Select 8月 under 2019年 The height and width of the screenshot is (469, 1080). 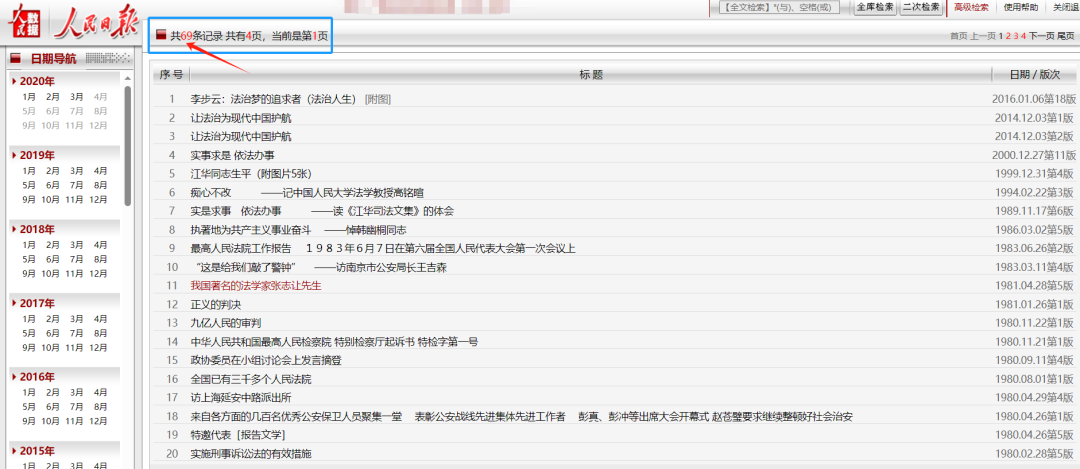click(x=101, y=185)
